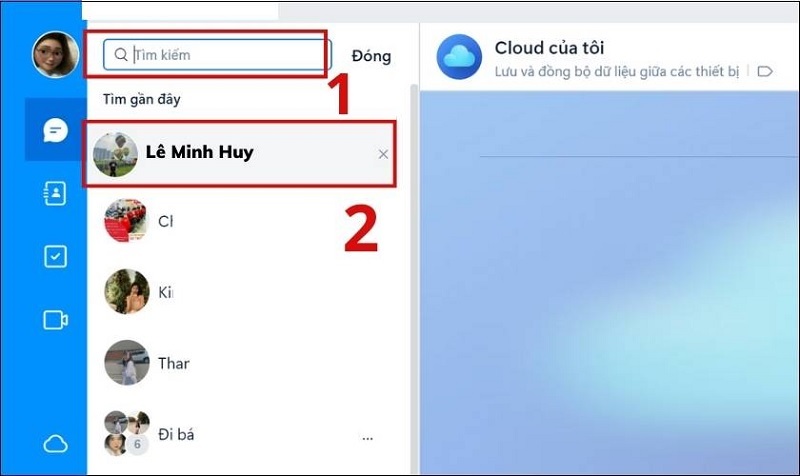The width and height of the screenshot is (800, 476).
Task: Click the Đóng button
Action: (371, 56)
